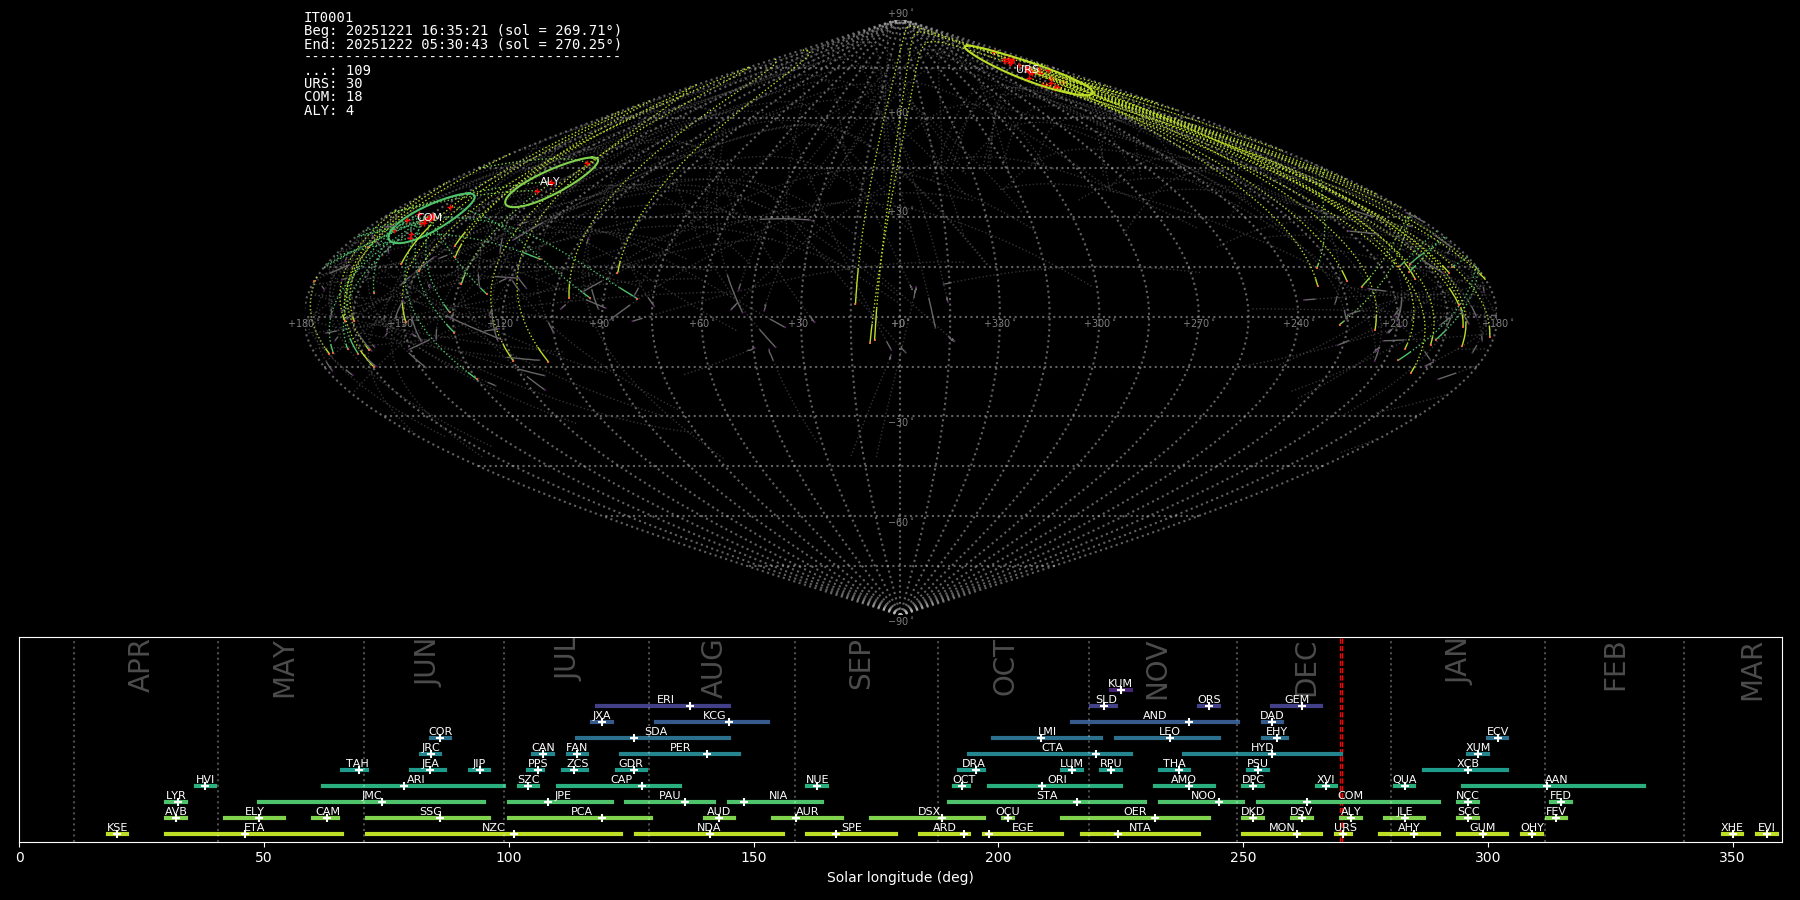Click the IT0001 station ID text
This screenshot has height=900, width=1800.
pyautogui.click(x=328, y=18)
